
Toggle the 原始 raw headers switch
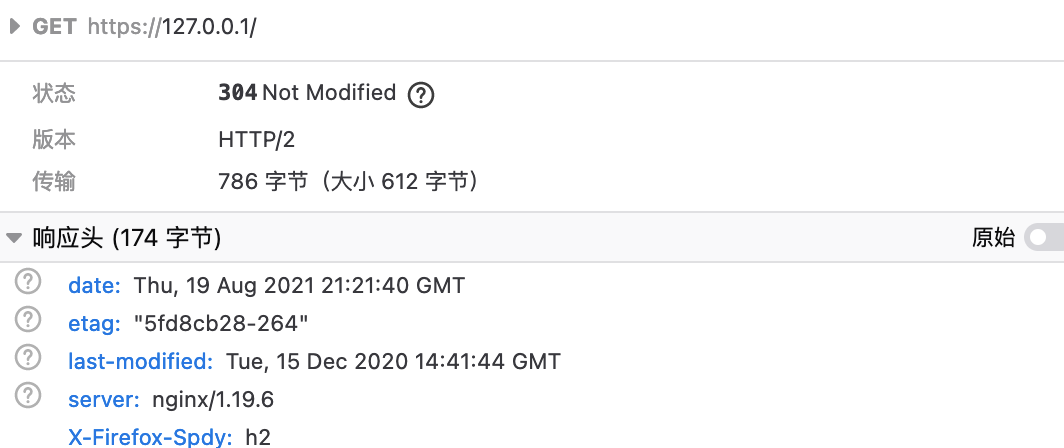1044,238
